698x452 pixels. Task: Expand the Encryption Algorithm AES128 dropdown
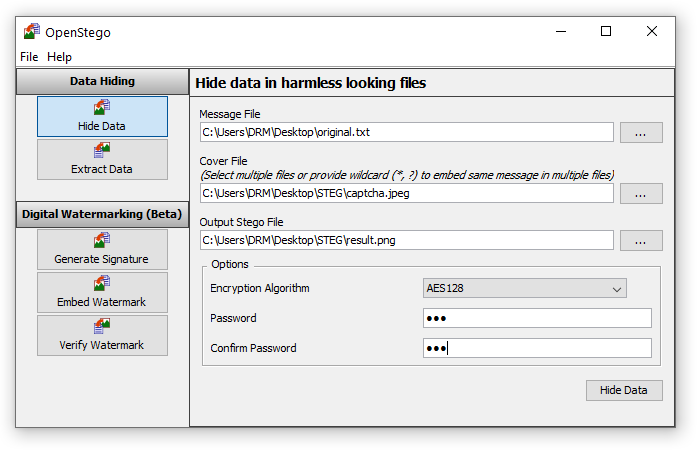click(524, 288)
